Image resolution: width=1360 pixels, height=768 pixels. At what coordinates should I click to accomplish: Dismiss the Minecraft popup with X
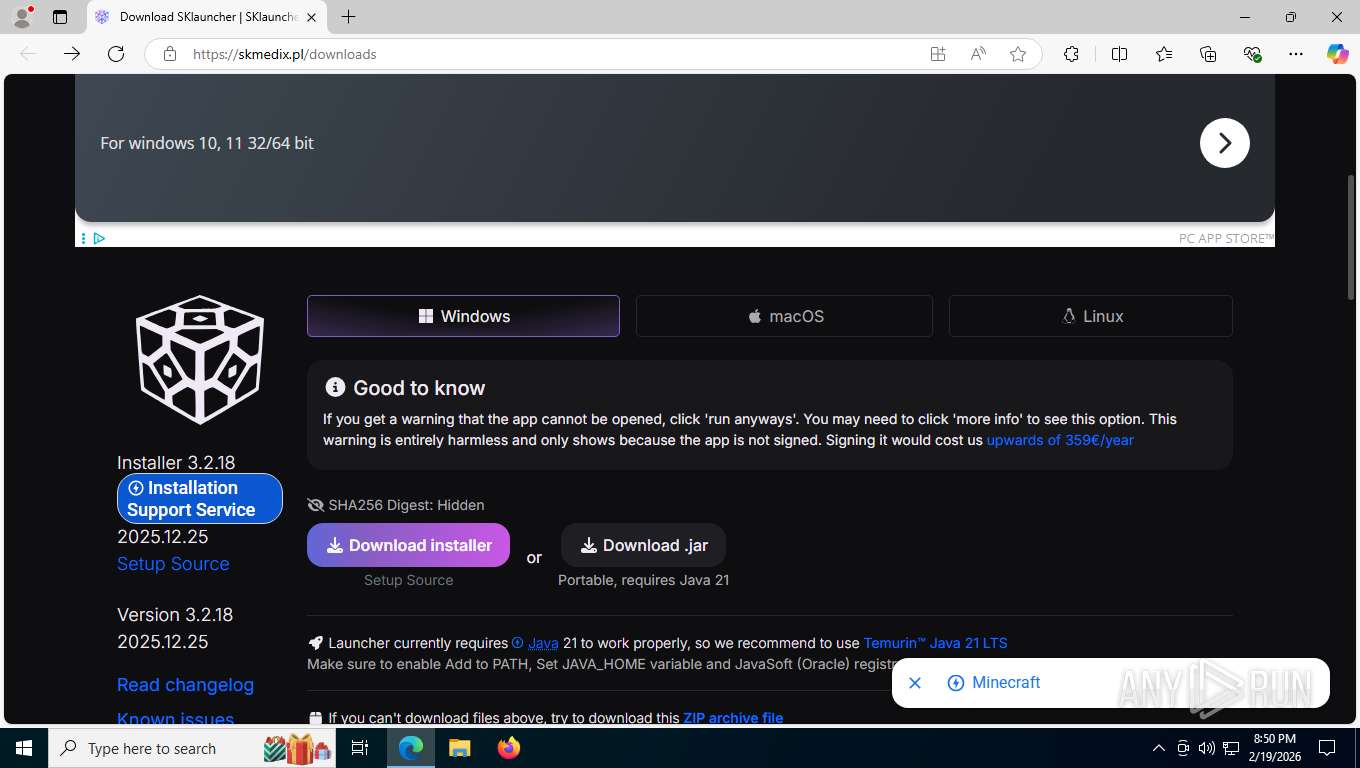coord(914,683)
